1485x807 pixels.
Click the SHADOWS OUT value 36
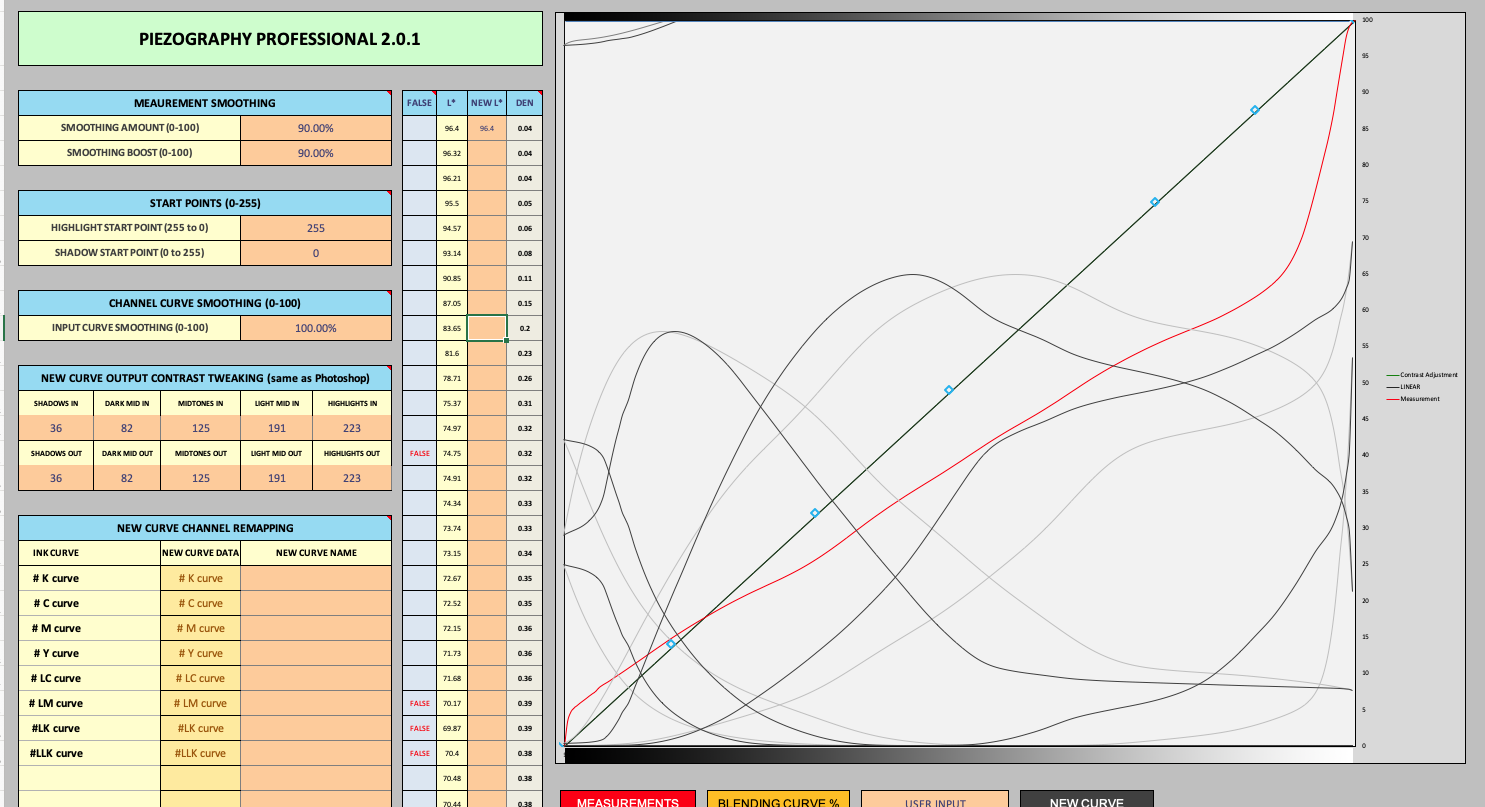click(x=56, y=478)
